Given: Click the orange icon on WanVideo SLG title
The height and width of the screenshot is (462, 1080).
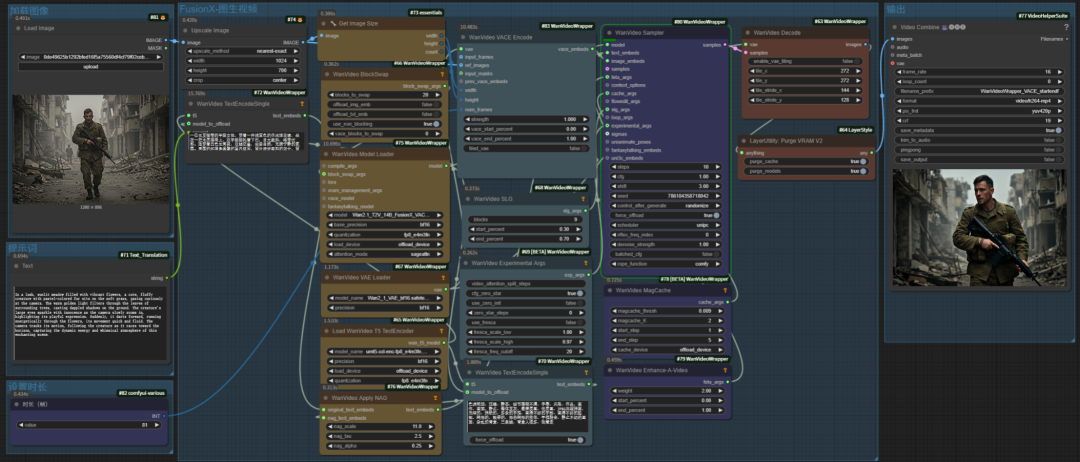Looking at the screenshot, I should tap(583, 199).
